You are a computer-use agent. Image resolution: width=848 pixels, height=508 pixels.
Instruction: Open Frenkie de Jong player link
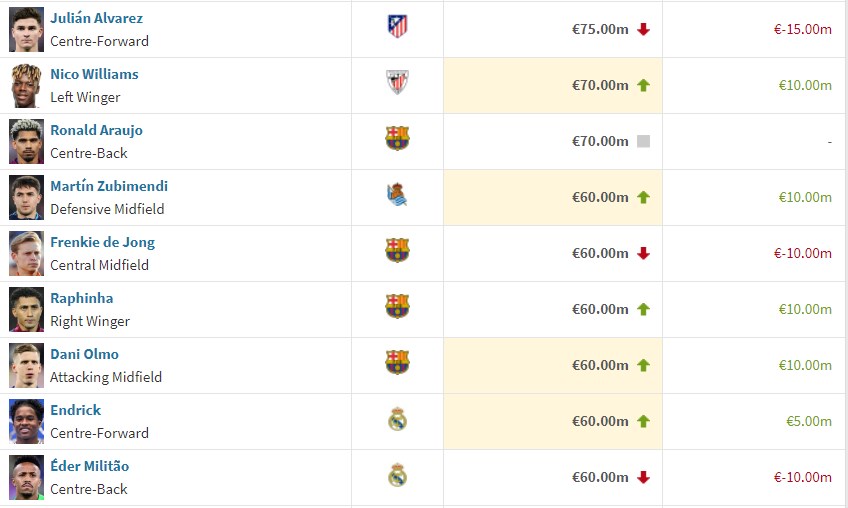[102, 242]
